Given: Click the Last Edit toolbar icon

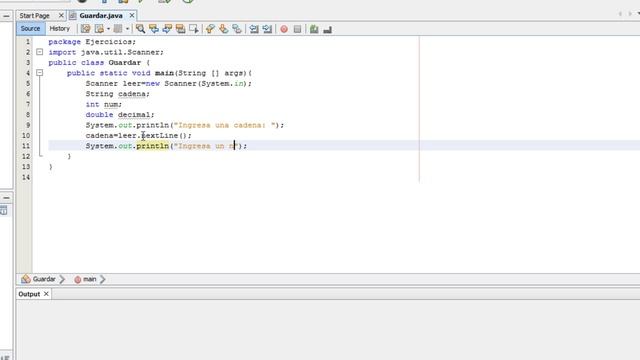Looking at the screenshot, I should (85, 29).
